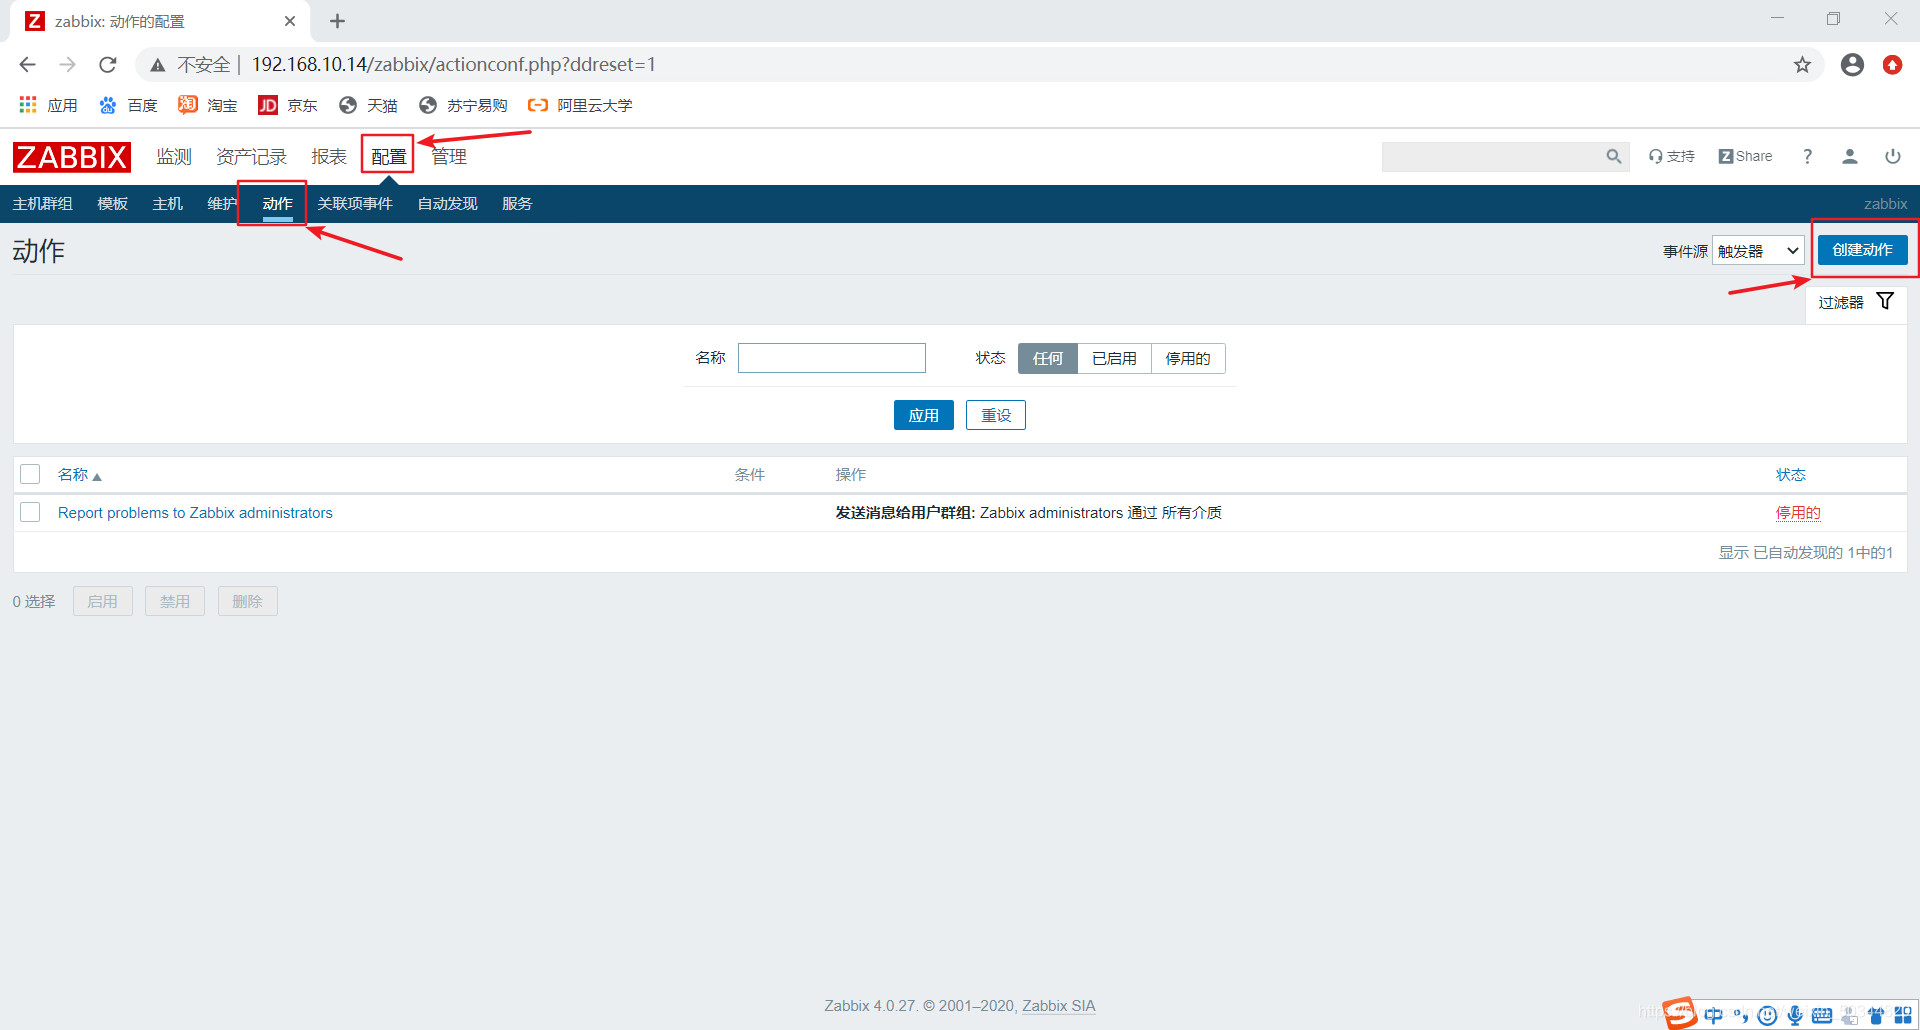Open the Suning (苏宁易购) bookmark
Screen dimensions: 1920x1030
pyautogui.click(x=463, y=105)
